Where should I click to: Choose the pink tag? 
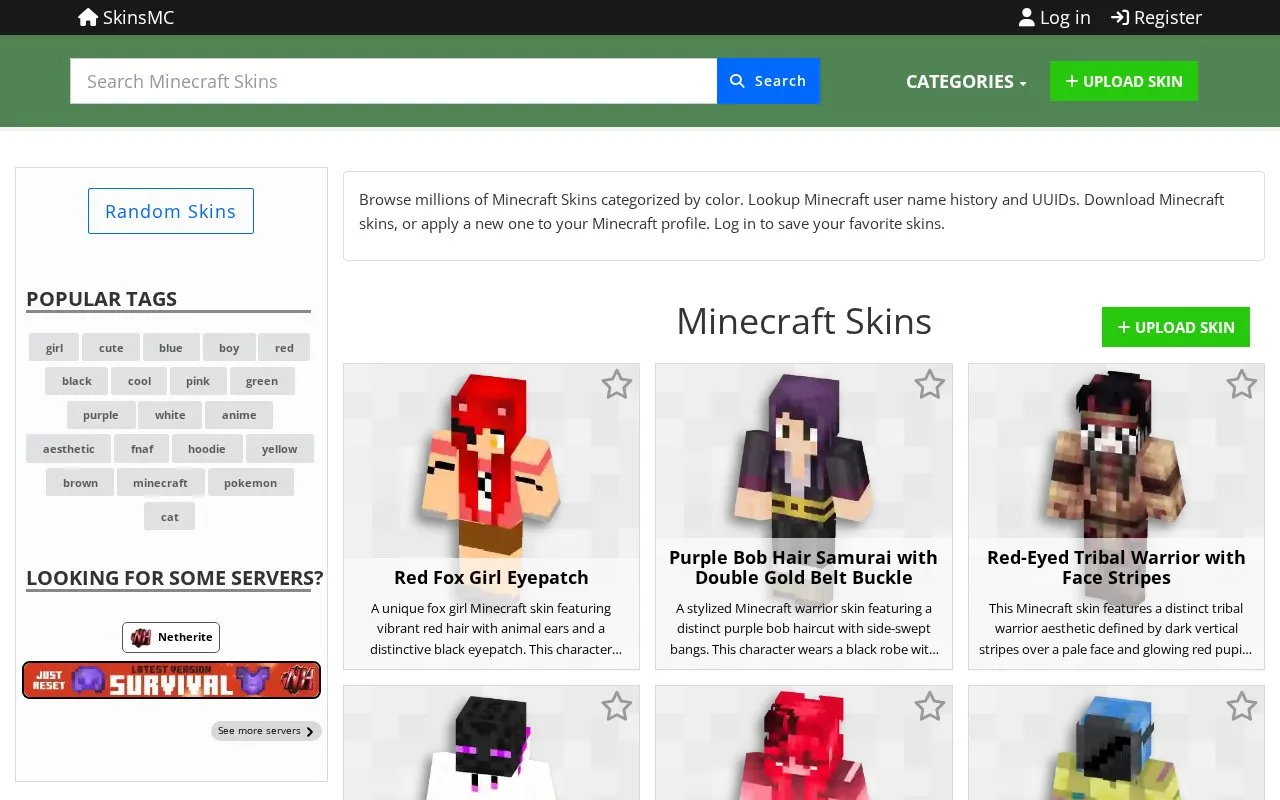[x=198, y=381]
